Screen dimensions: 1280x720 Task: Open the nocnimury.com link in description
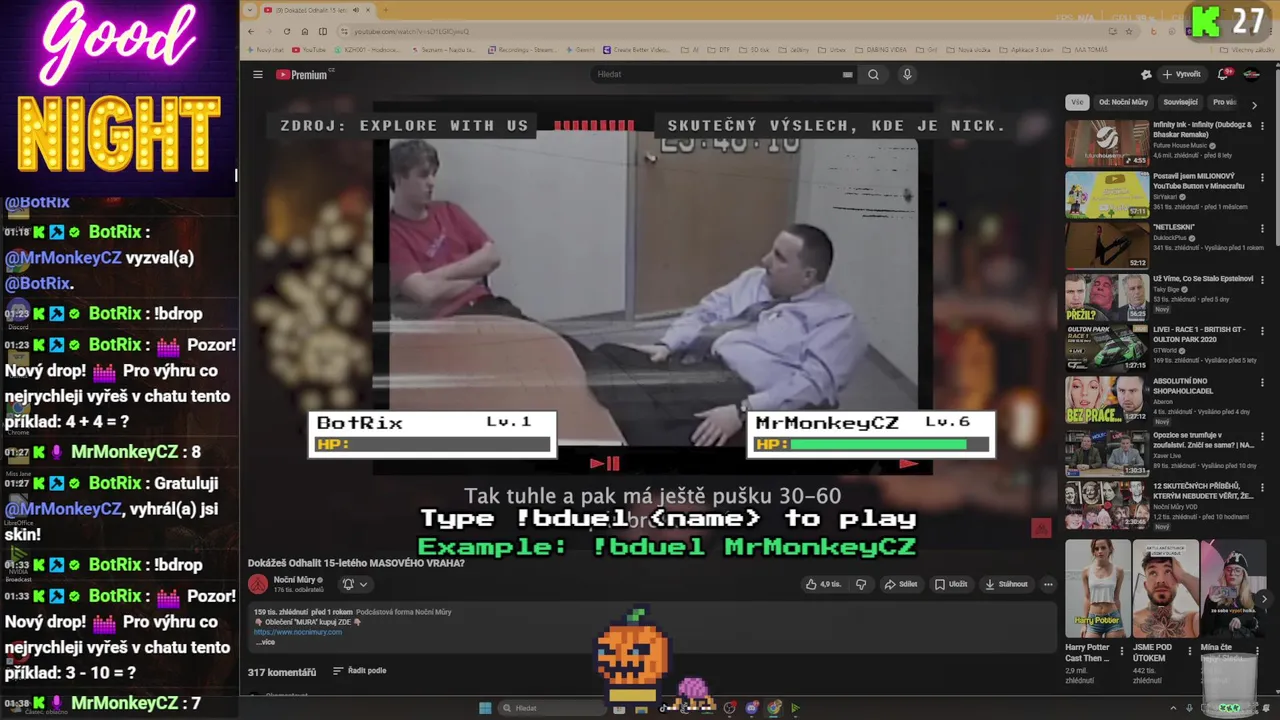297,632
